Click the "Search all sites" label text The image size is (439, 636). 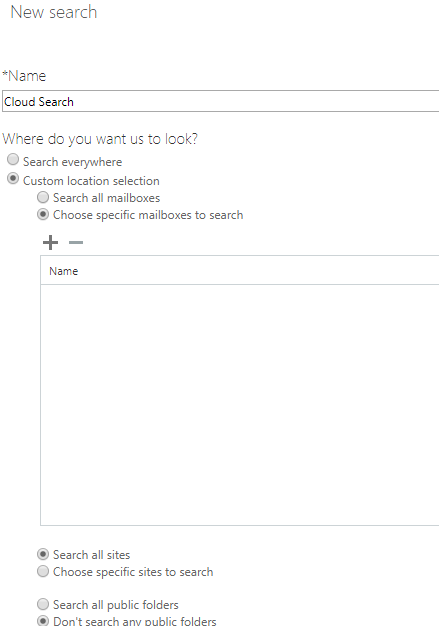click(92, 554)
